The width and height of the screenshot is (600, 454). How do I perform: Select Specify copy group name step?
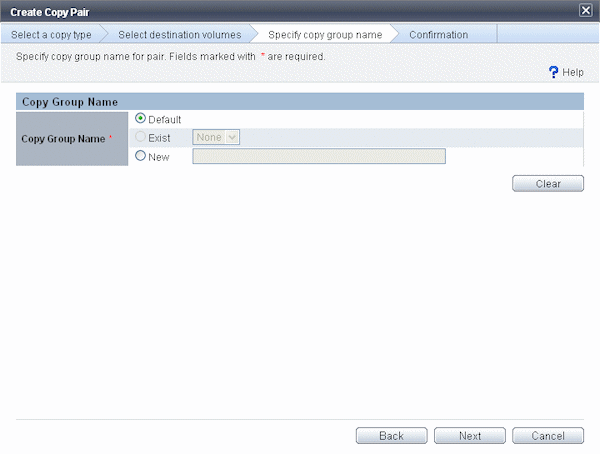(x=325, y=35)
